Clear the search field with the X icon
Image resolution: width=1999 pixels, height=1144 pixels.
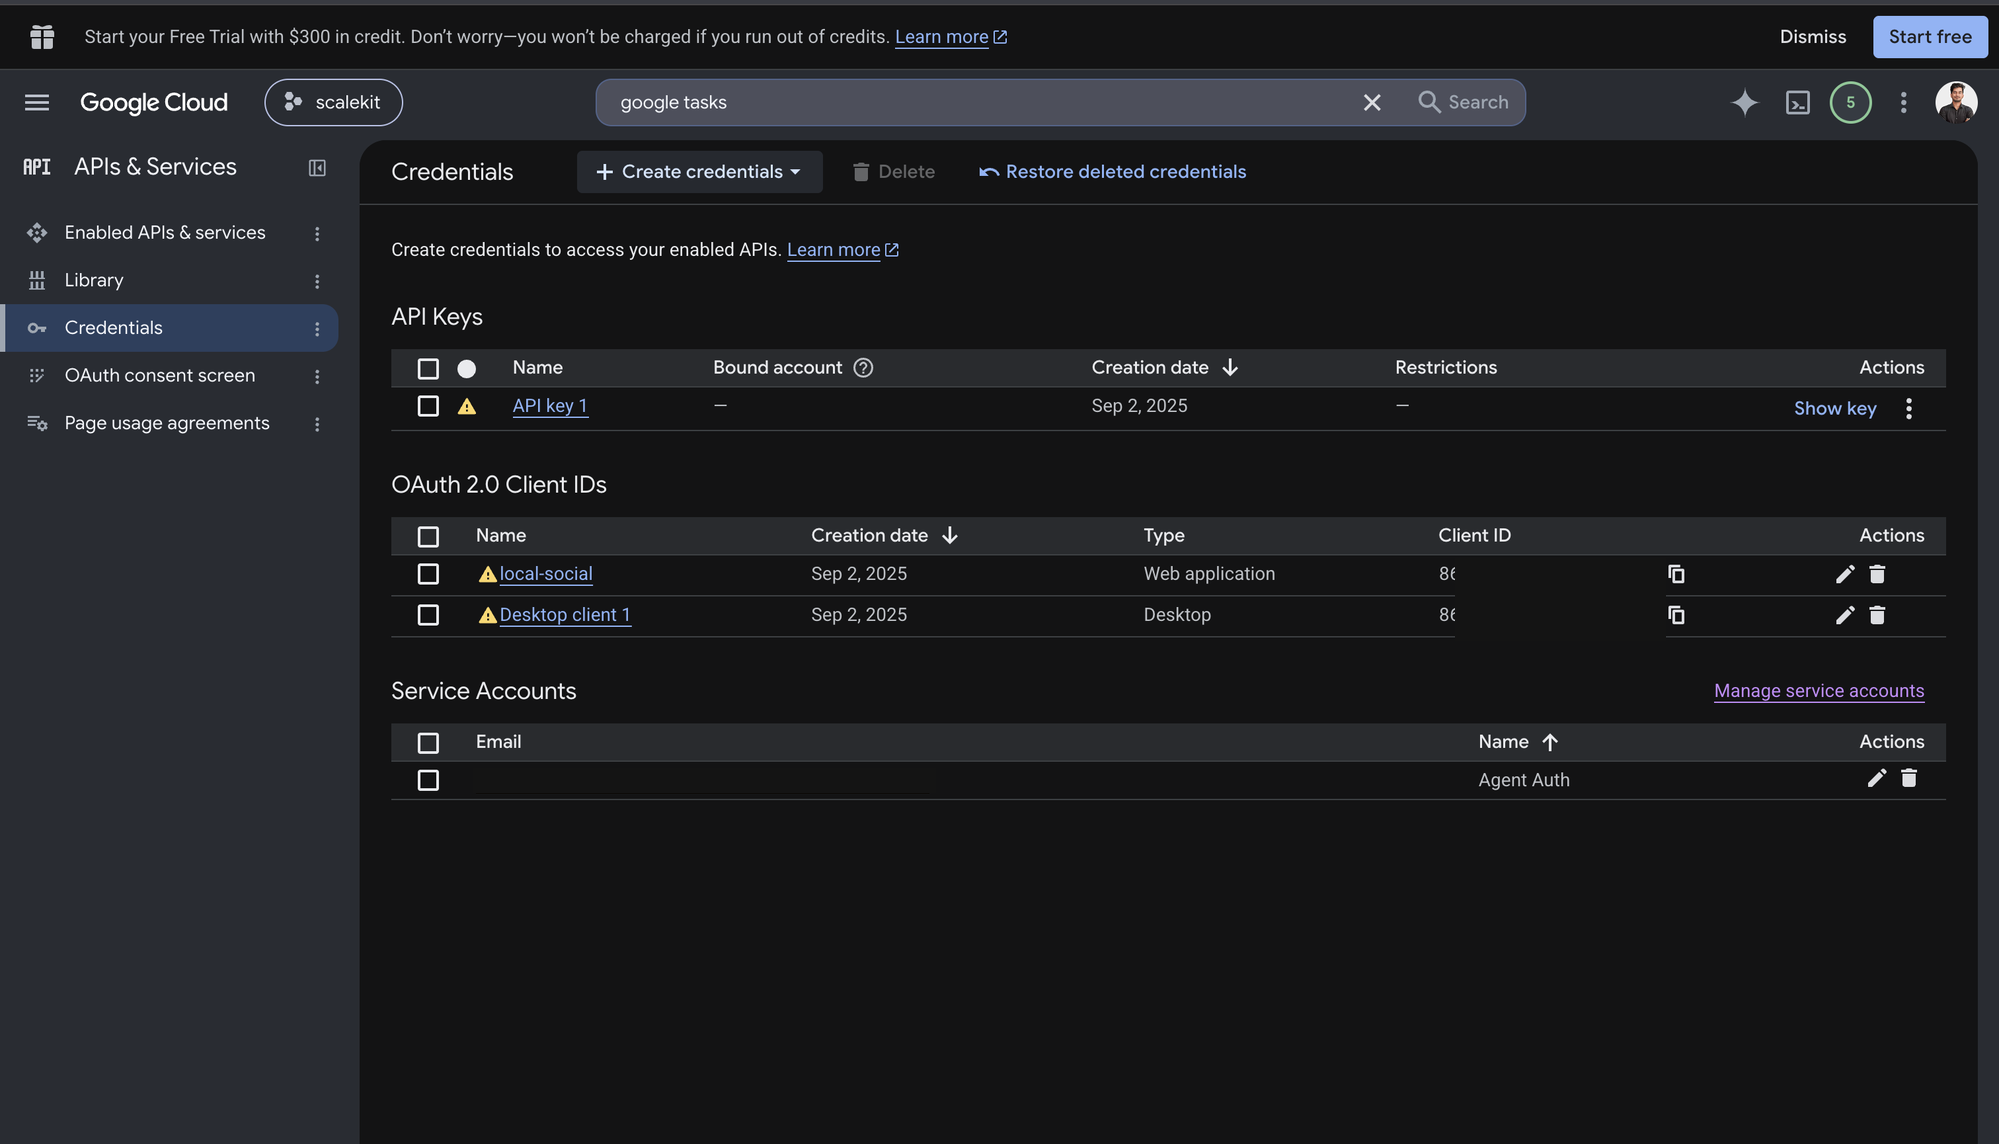pyautogui.click(x=1372, y=102)
